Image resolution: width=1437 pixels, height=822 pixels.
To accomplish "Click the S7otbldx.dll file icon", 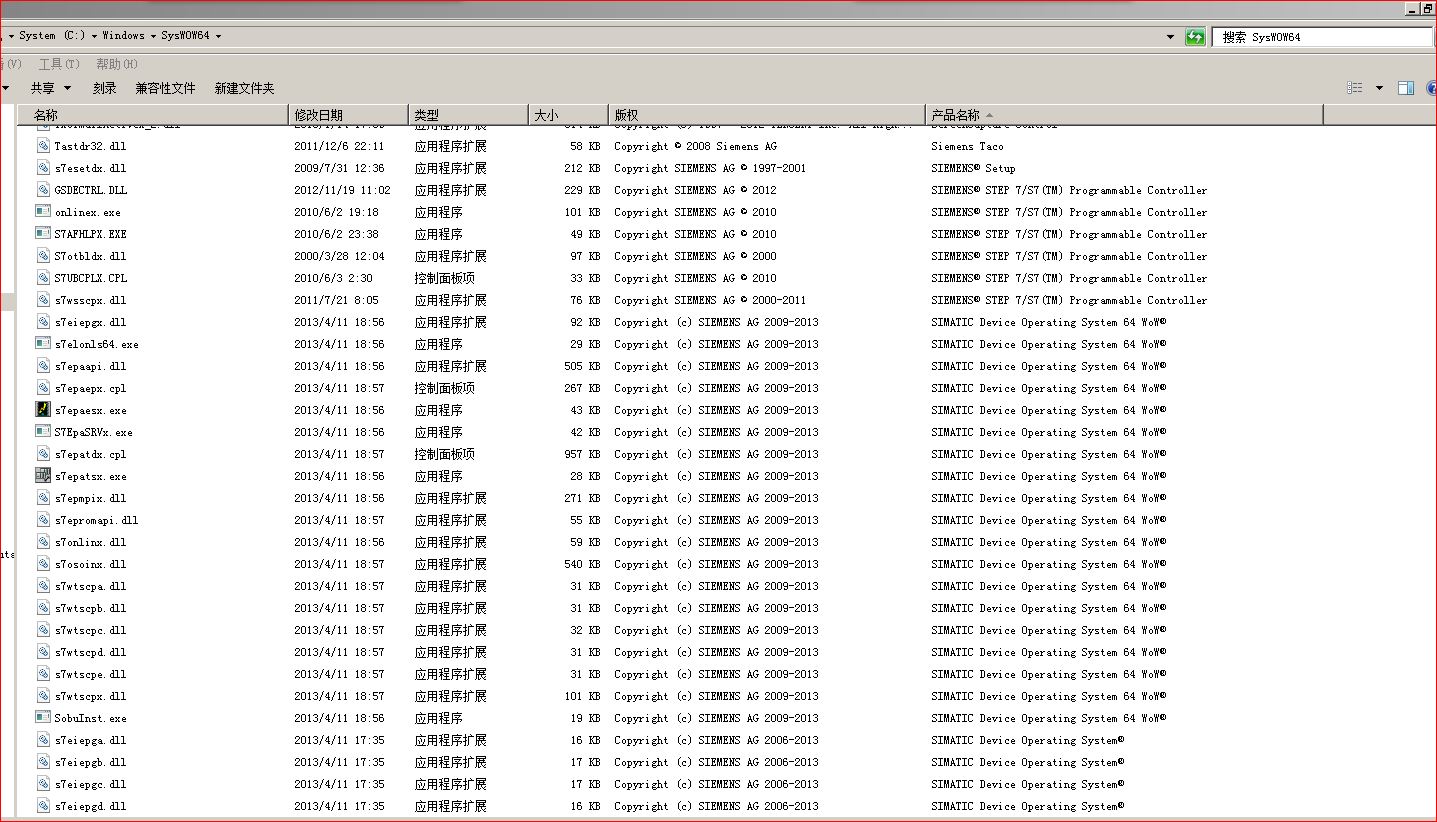I will [43, 256].
